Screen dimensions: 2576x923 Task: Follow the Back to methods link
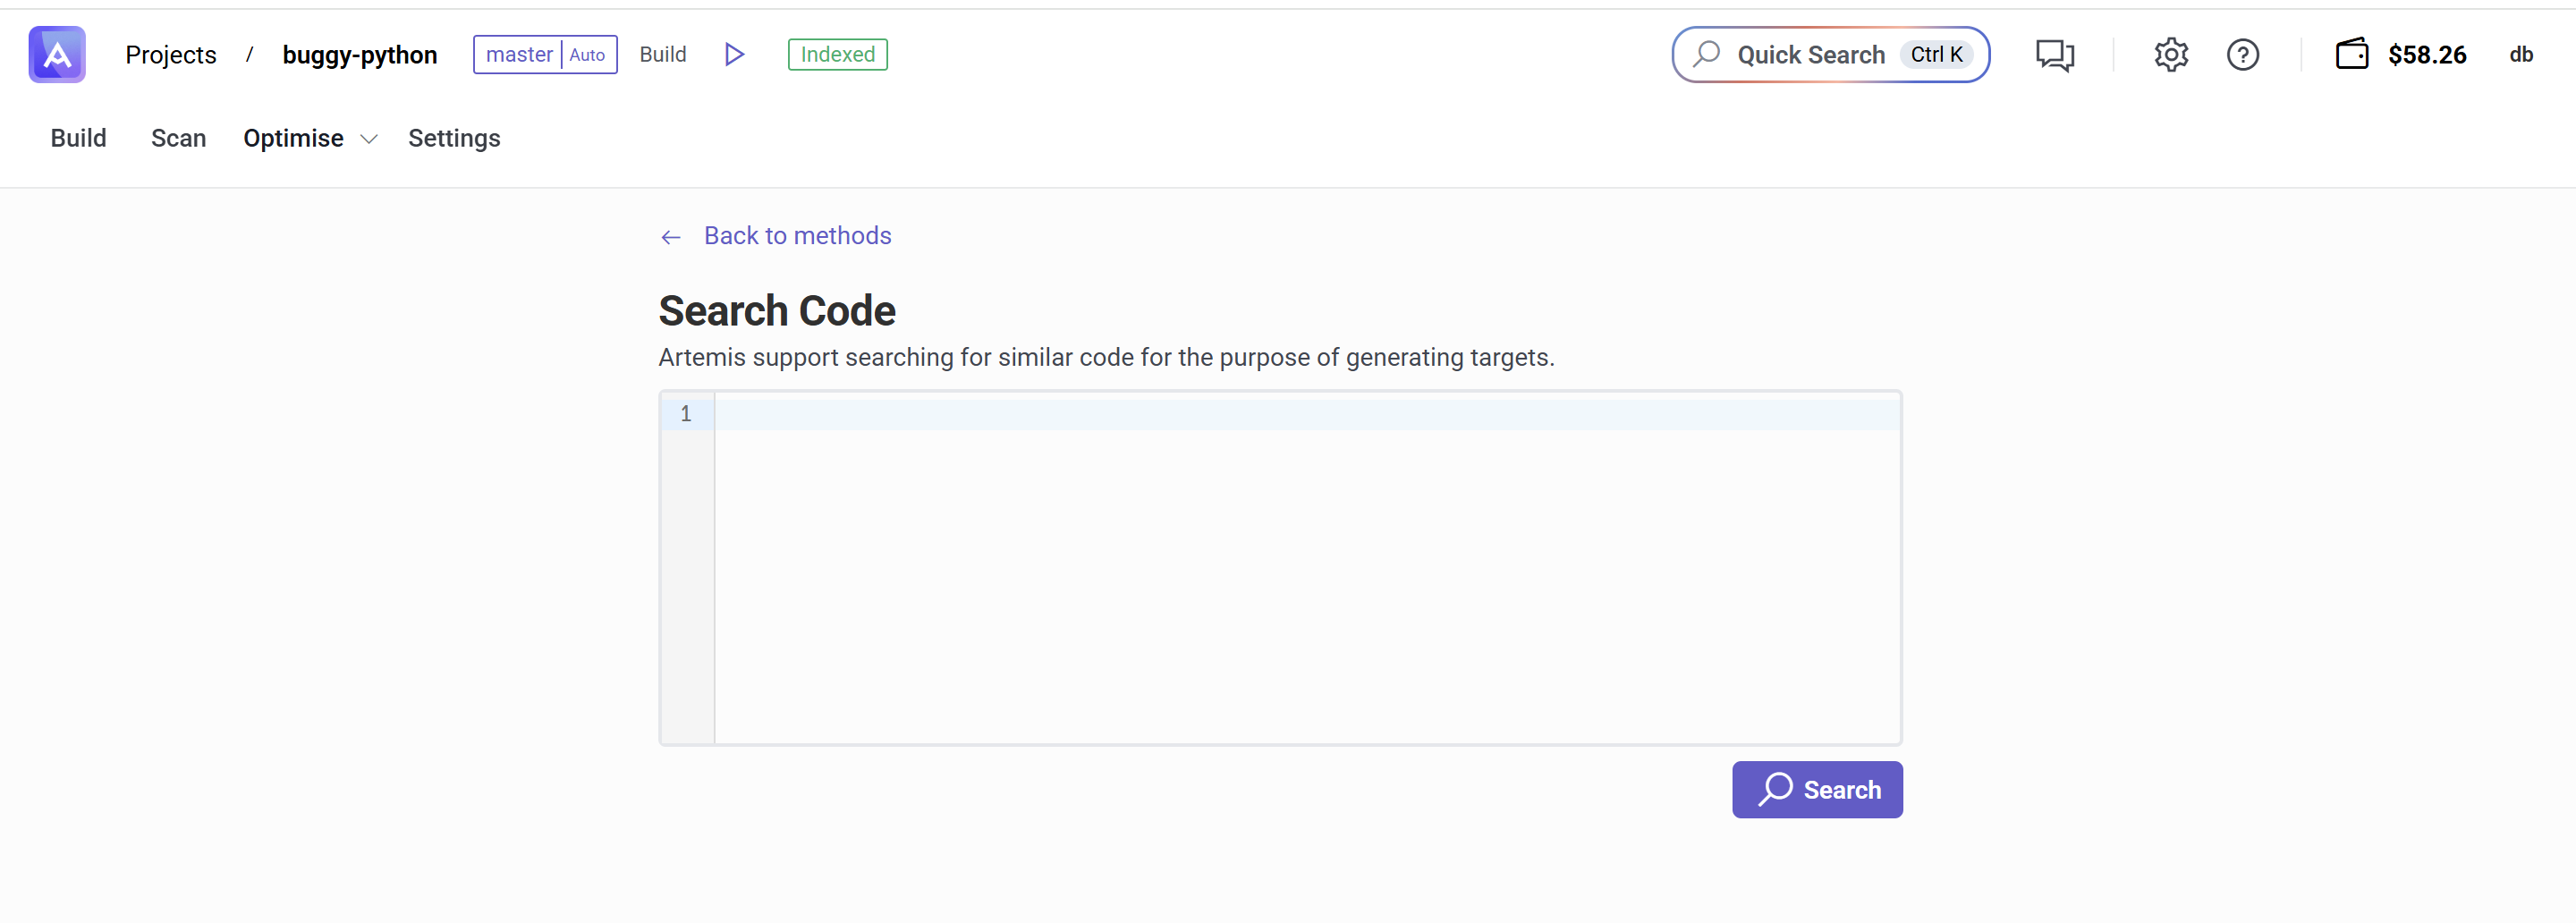point(797,236)
